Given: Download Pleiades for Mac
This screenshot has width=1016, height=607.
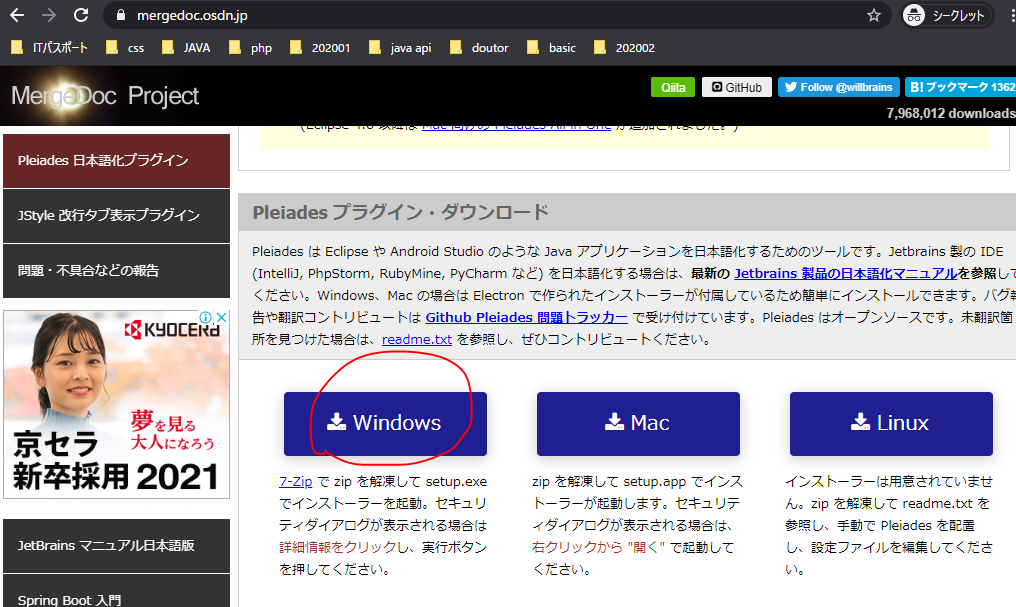Looking at the screenshot, I should tap(638, 424).
